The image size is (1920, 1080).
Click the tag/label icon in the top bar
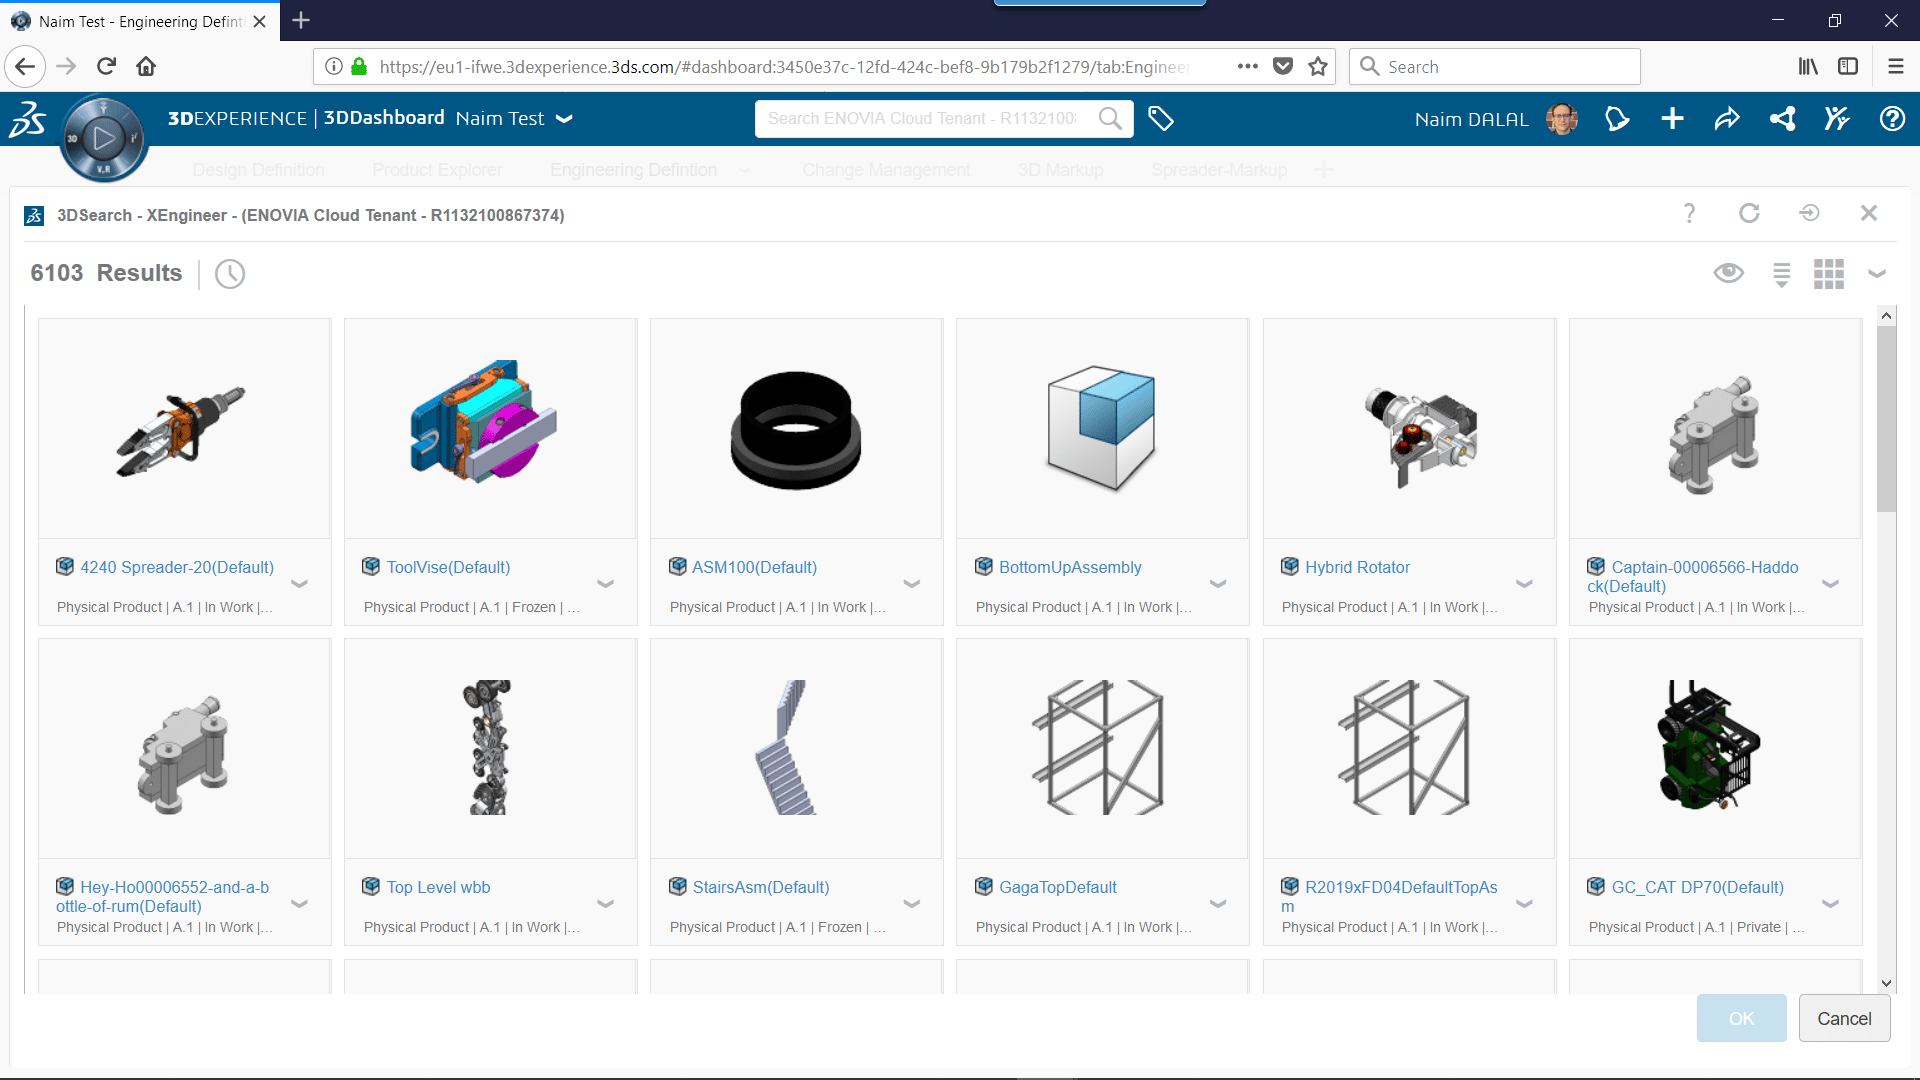1159,117
